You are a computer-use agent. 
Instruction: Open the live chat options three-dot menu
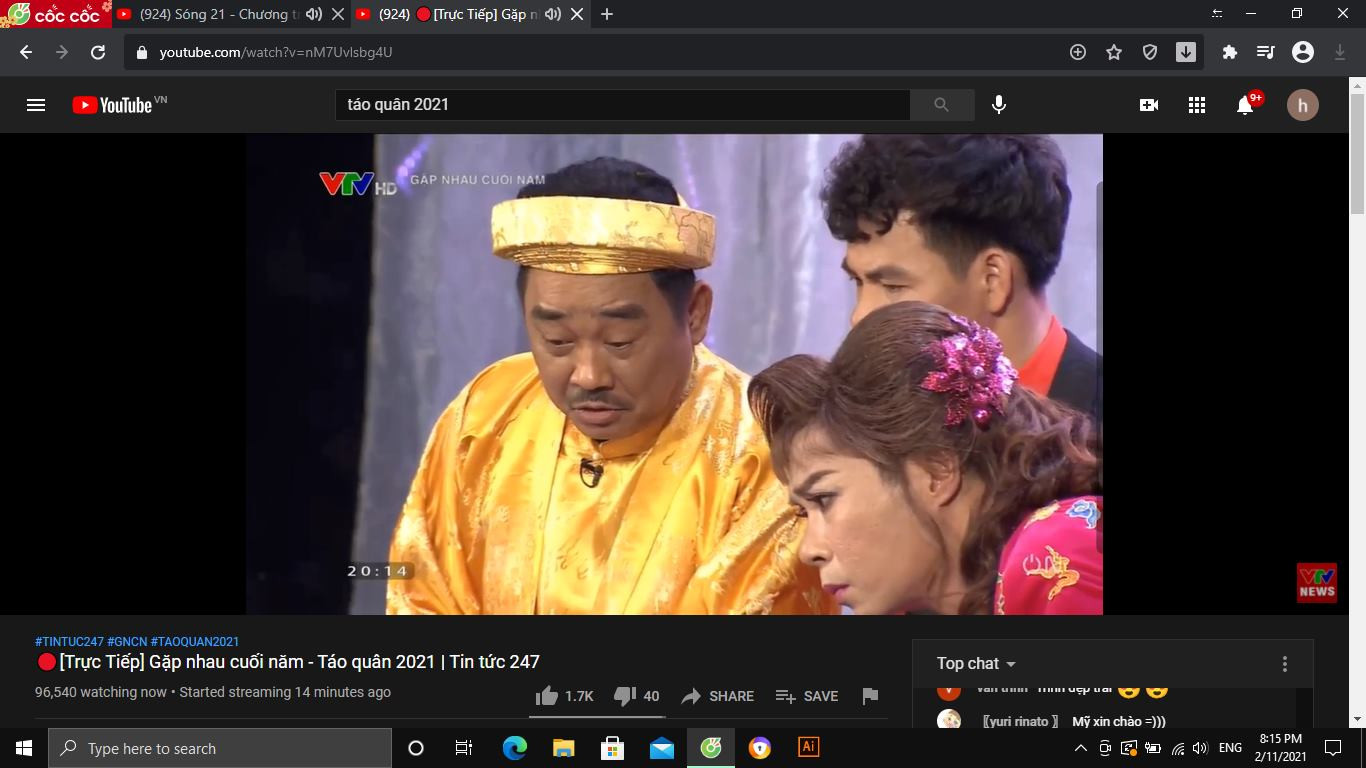click(1285, 663)
